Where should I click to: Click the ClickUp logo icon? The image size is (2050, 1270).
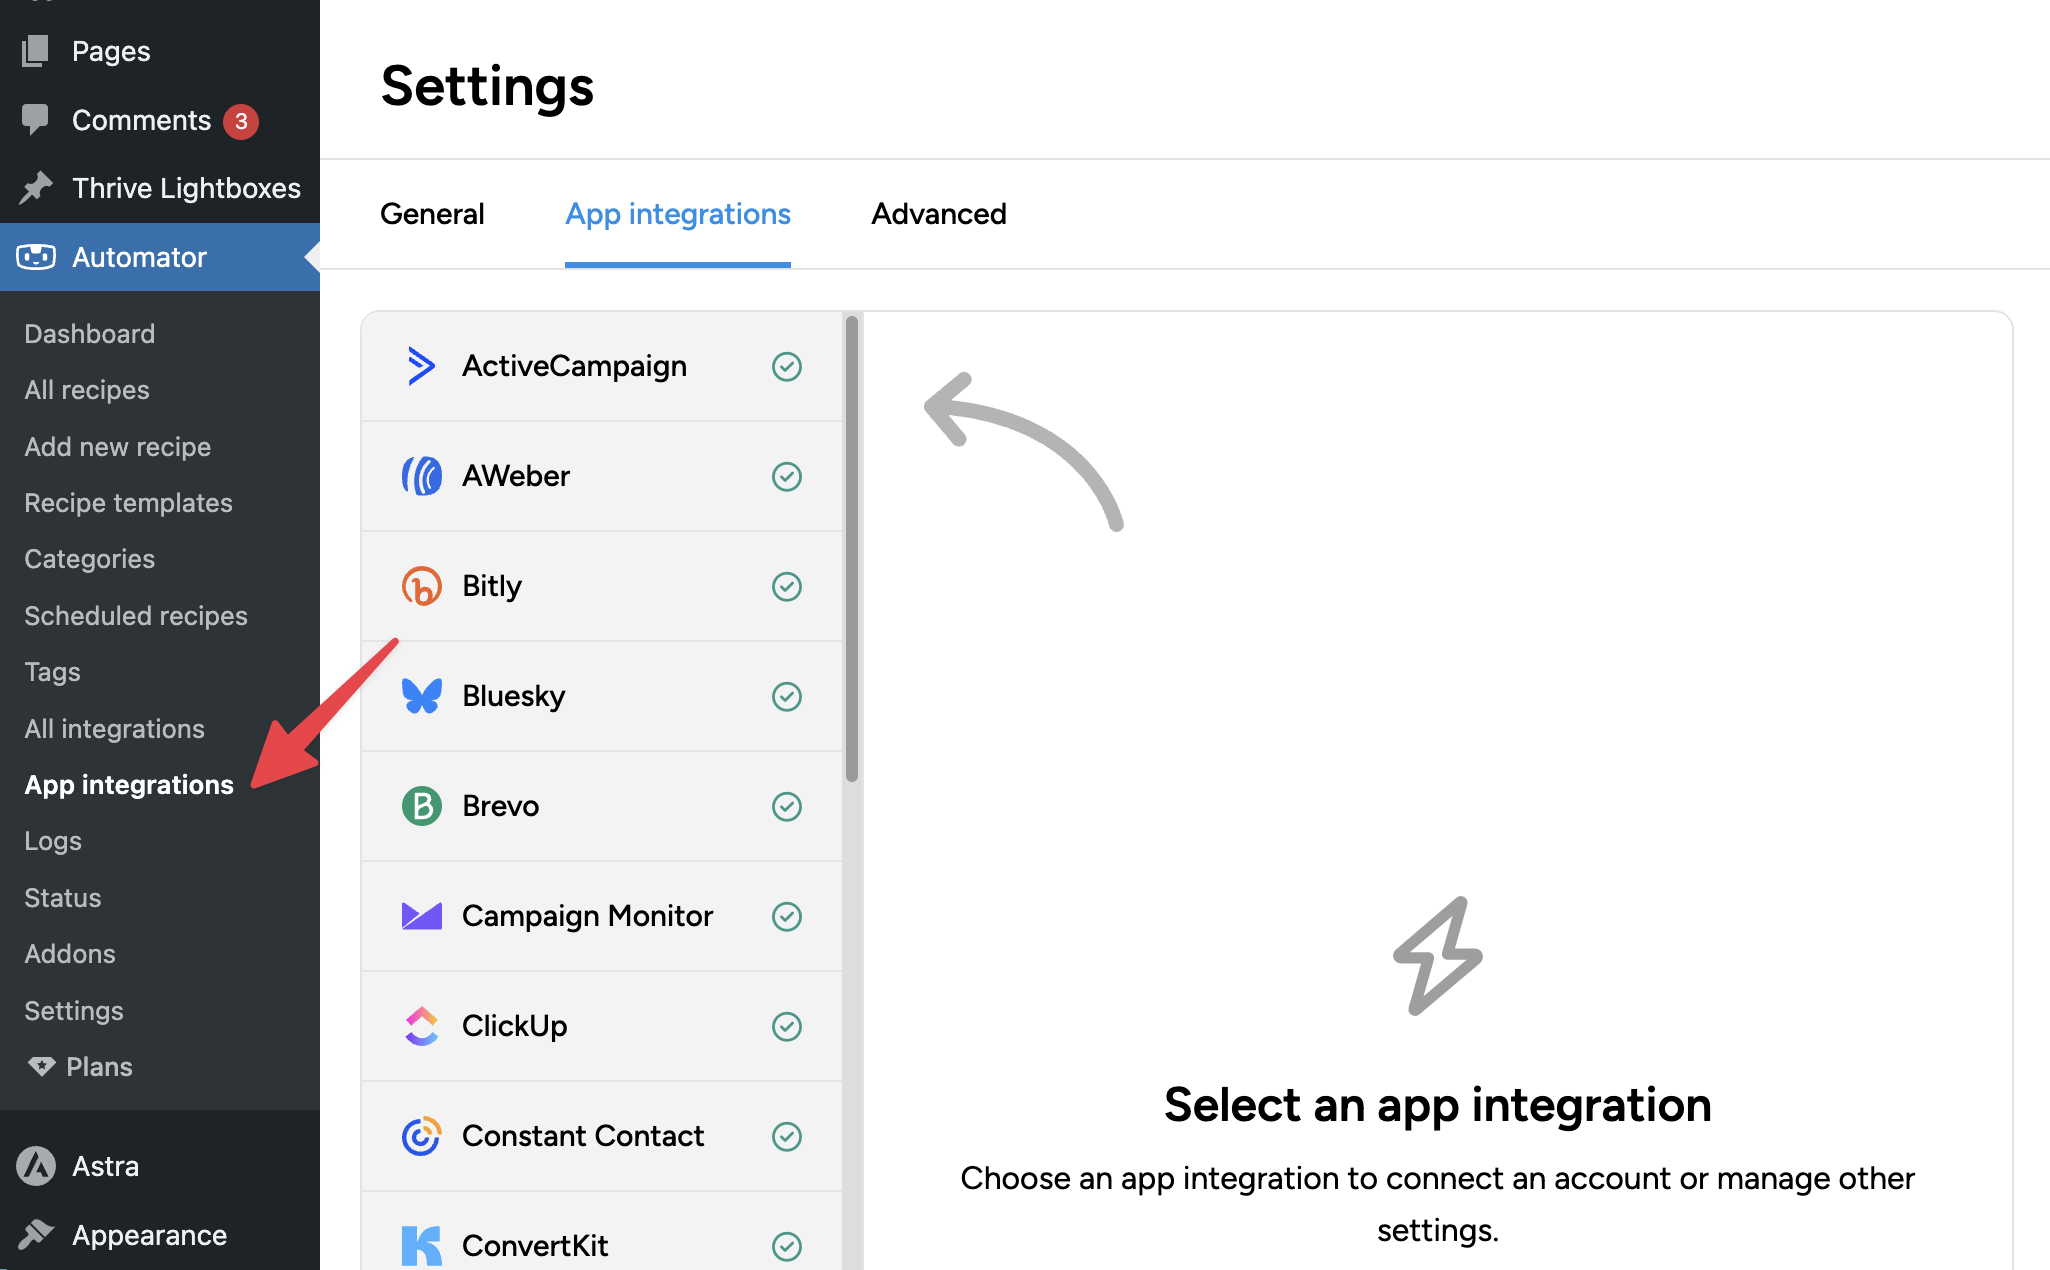click(421, 1026)
